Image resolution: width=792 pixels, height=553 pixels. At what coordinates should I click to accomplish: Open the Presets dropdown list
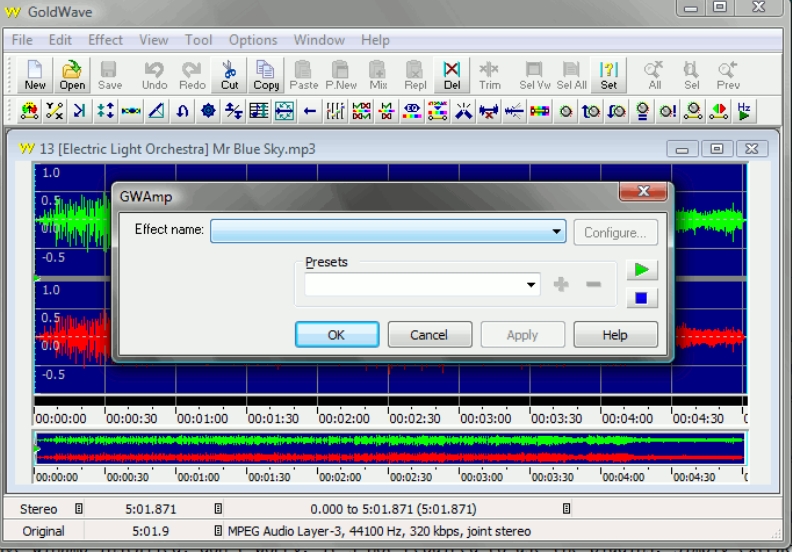tap(531, 284)
